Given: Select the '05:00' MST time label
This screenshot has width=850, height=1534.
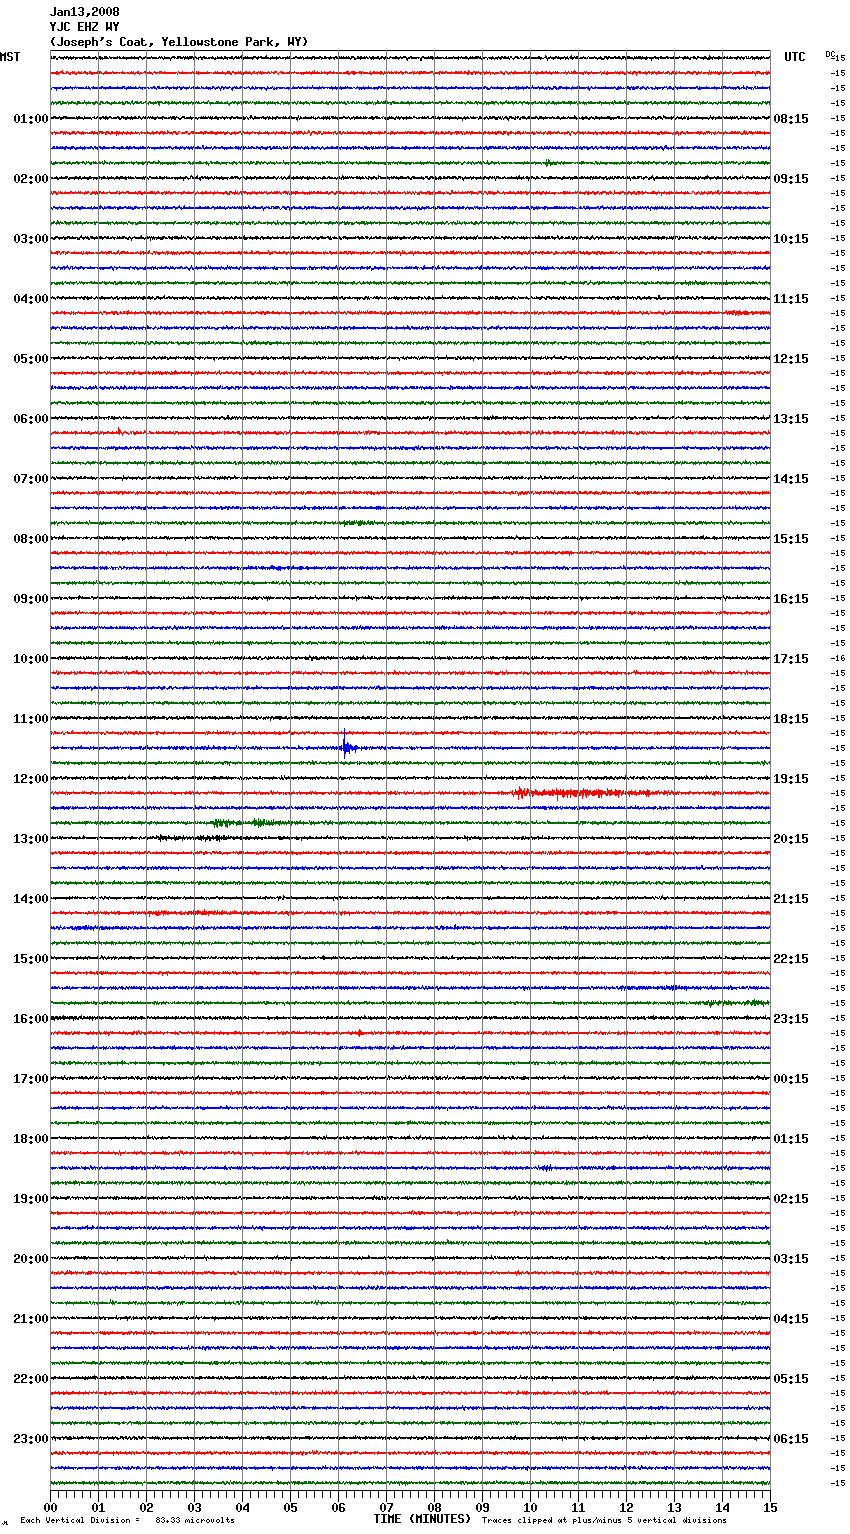Looking at the screenshot, I should tap(31, 359).
